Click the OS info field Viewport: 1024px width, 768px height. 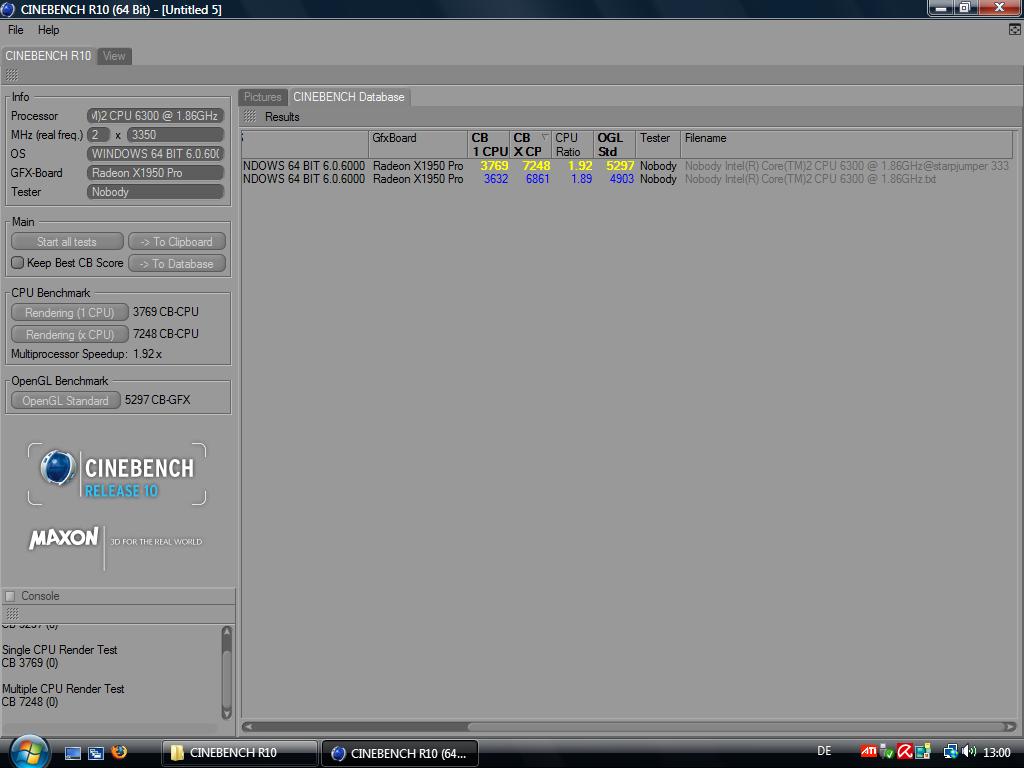click(x=155, y=153)
